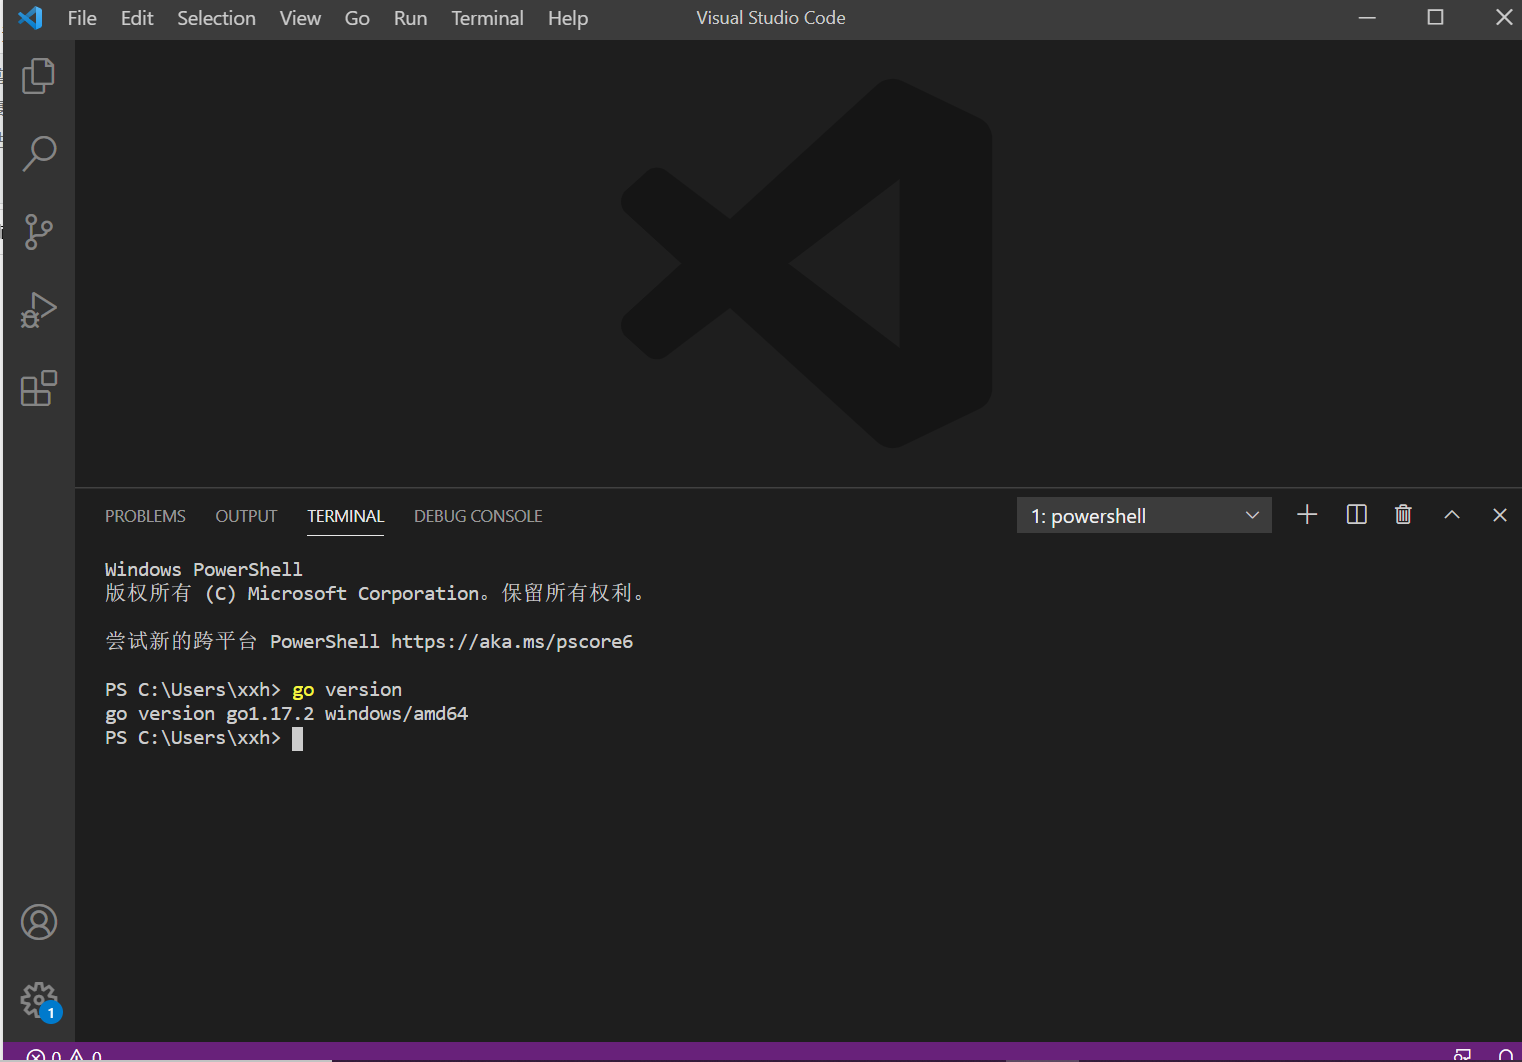Click the 'Windows PowerShell' terminal heading text
The height and width of the screenshot is (1062, 1522).
point(204,569)
